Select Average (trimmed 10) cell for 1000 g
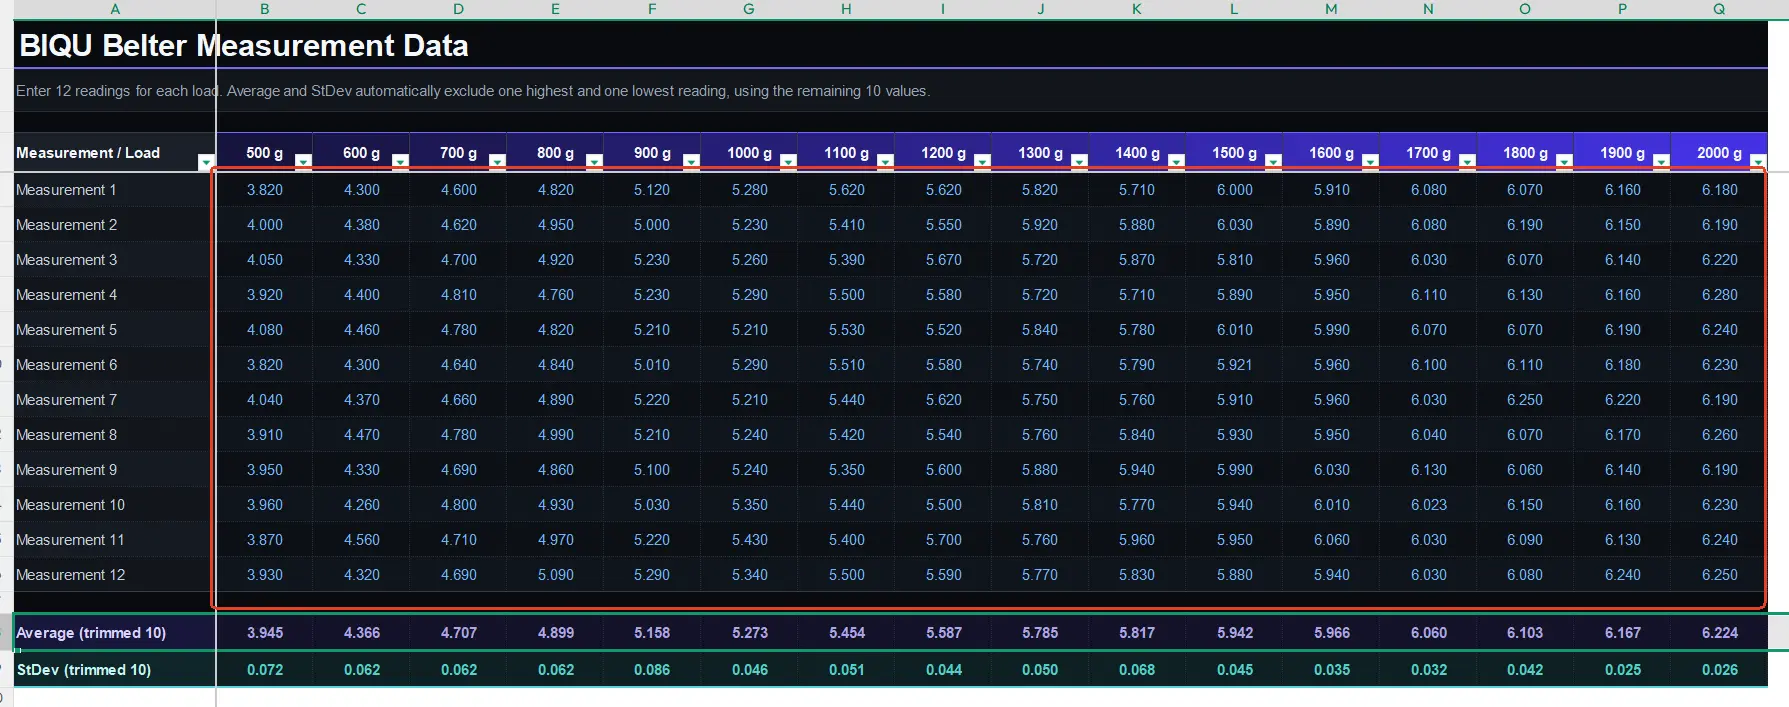Screen dimensions: 1789x707 [x=749, y=633]
